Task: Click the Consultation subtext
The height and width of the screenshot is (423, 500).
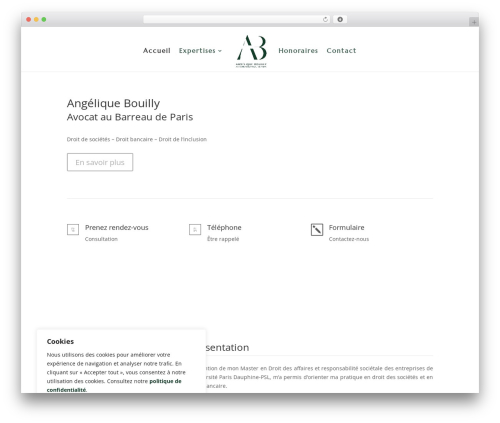Action: pos(101,239)
